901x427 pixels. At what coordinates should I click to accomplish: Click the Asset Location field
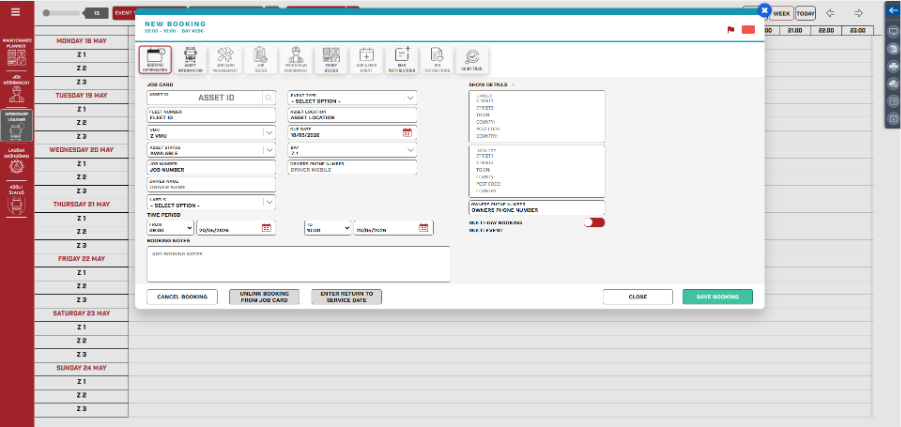(352, 115)
